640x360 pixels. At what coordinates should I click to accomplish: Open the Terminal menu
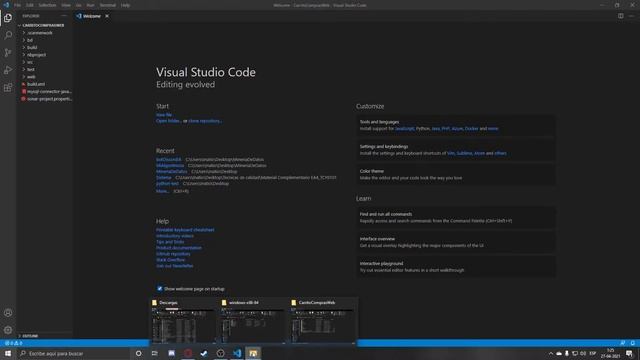tap(108, 5)
